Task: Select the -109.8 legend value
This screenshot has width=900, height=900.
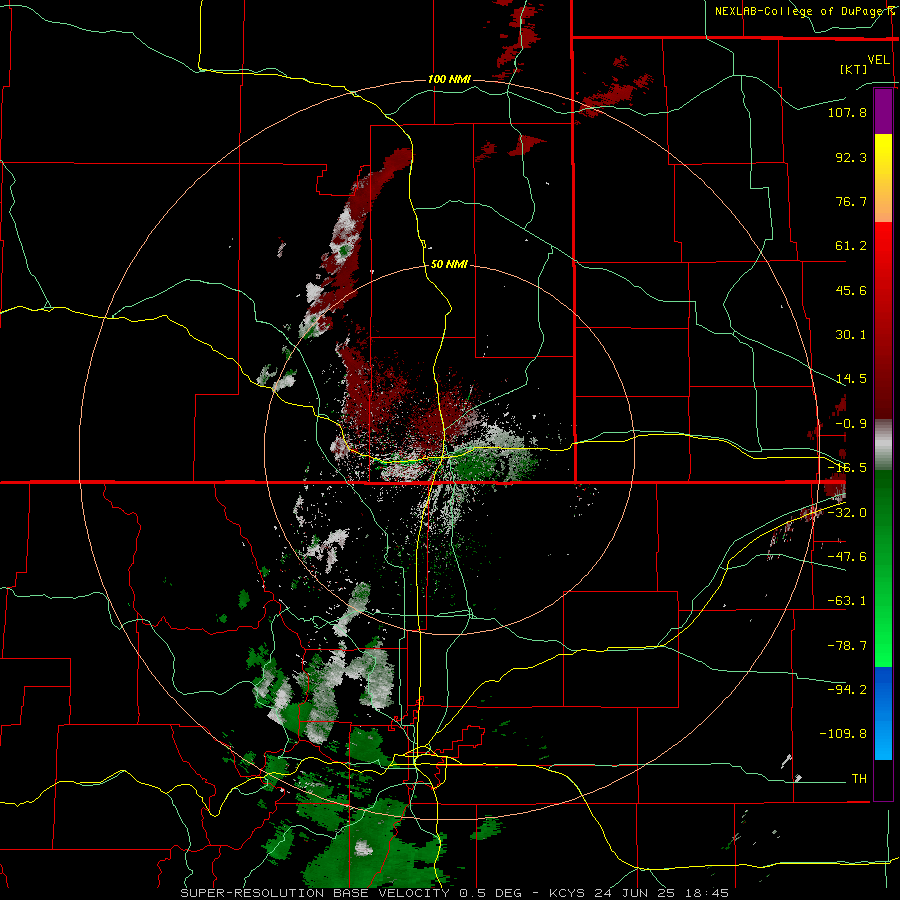Action: 843,734
